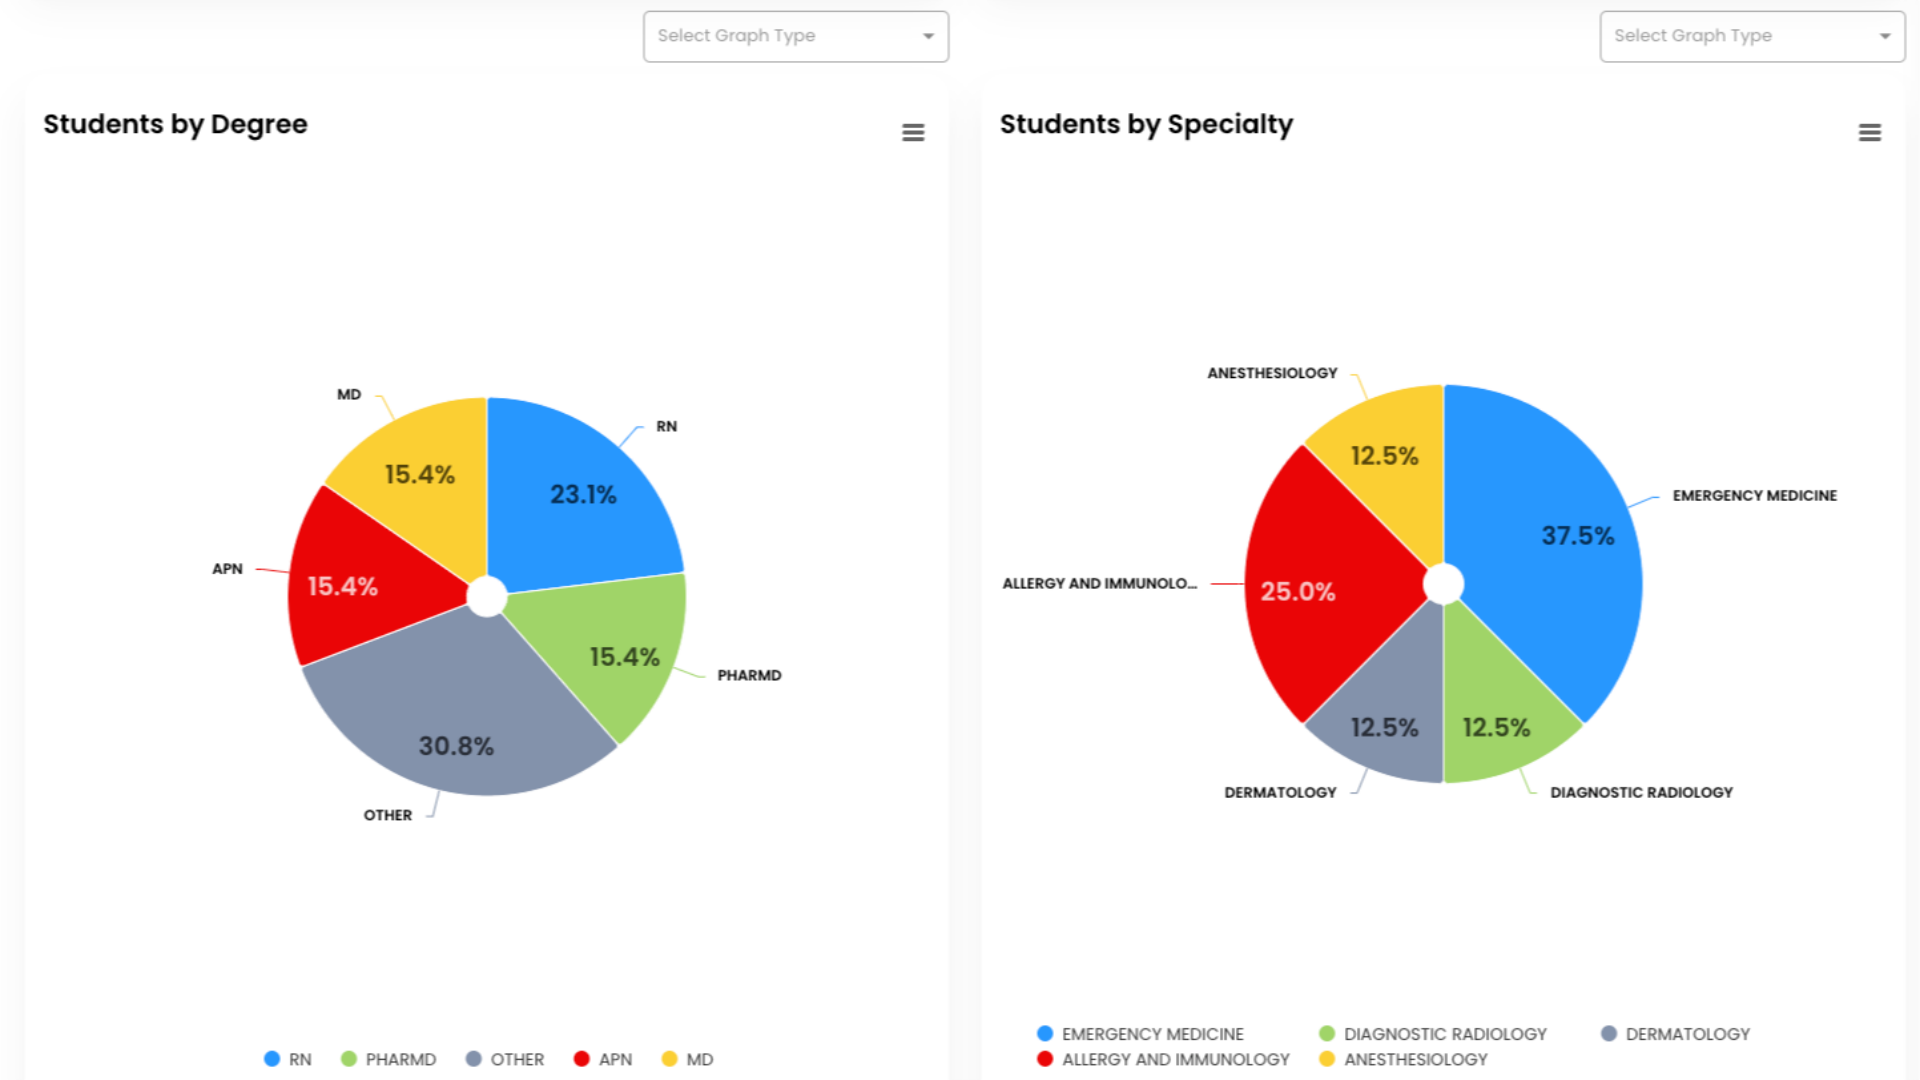This screenshot has width=1920, height=1080.
Task: Click the hamburger menu icon on Students by Degree
Action: pyautogui.click(x=914, y=133)
